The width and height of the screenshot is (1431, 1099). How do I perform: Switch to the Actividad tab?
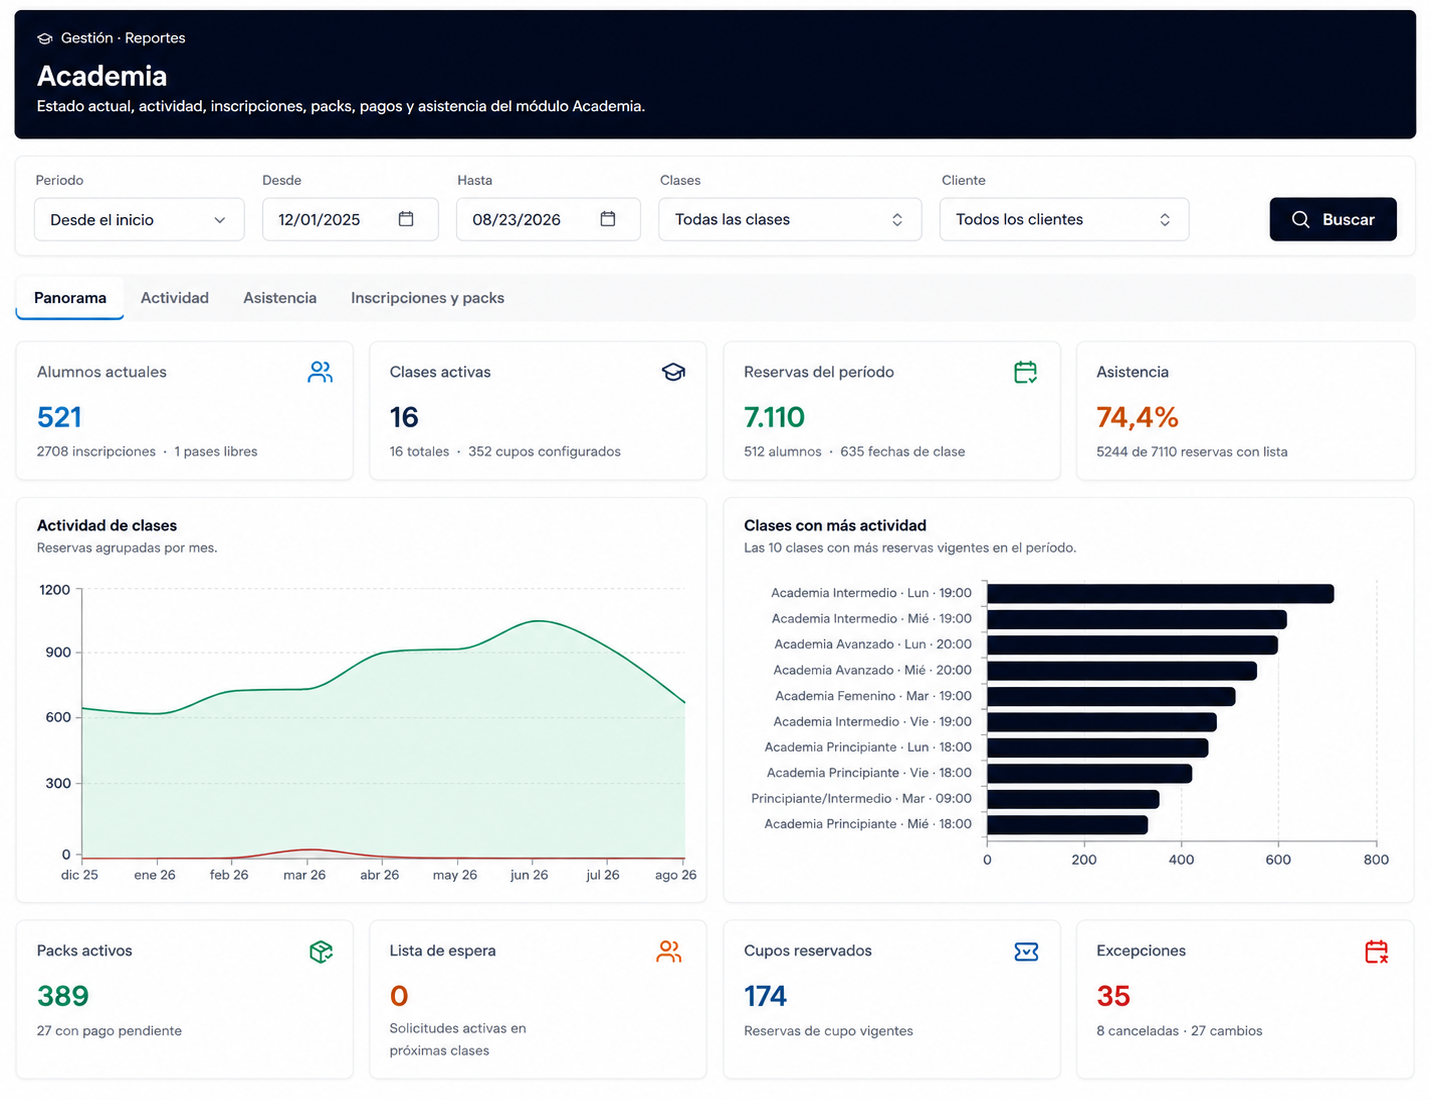click(x=175, y=298)
